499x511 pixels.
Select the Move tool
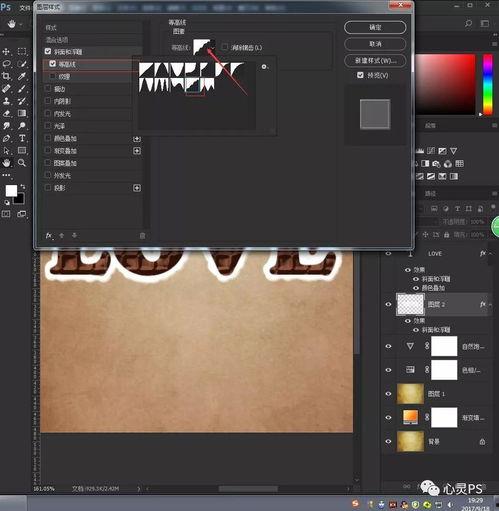[6, 51]
